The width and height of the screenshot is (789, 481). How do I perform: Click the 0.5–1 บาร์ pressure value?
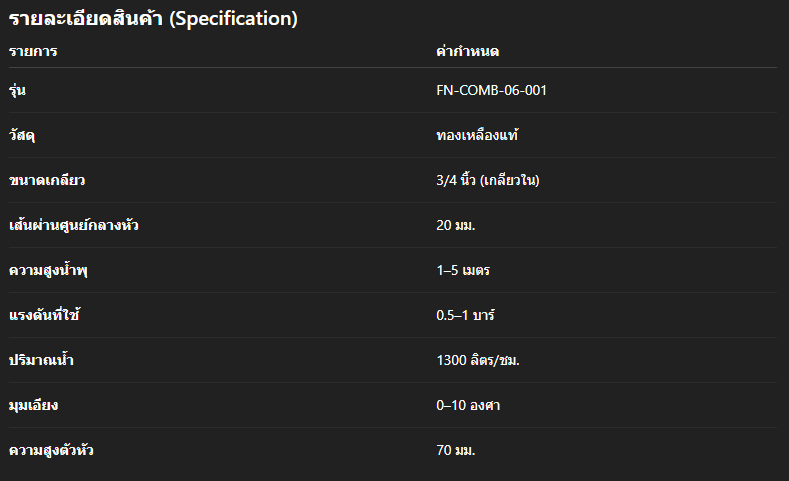pyautogui.click(x=465, y=315)
